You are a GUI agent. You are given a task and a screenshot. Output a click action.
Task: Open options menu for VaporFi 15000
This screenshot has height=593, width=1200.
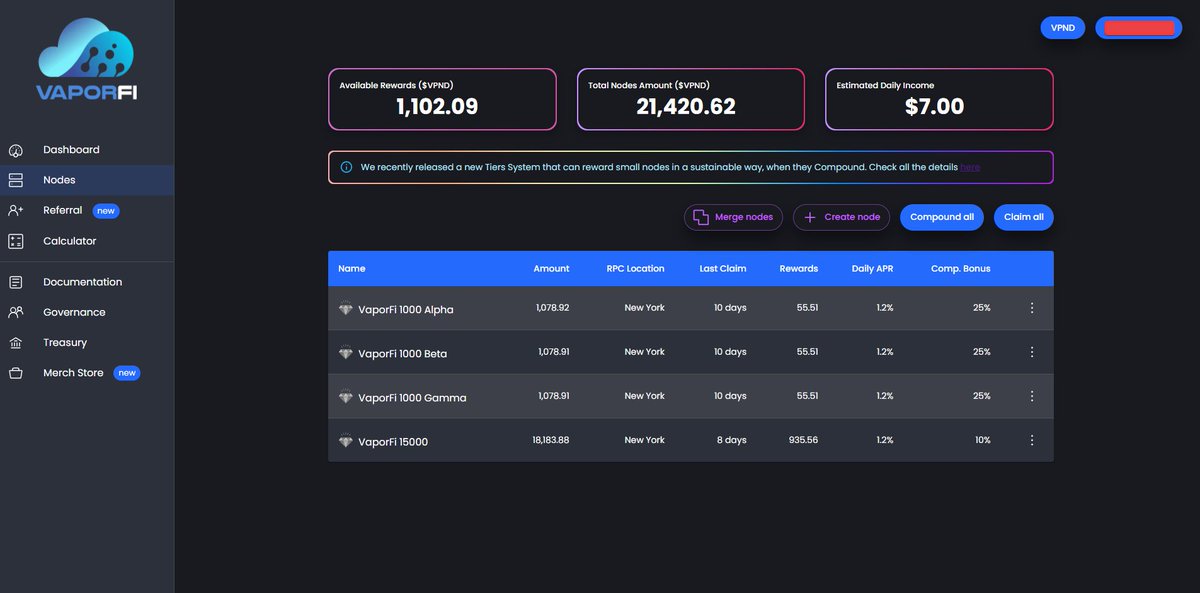(x=1032, y=440)
